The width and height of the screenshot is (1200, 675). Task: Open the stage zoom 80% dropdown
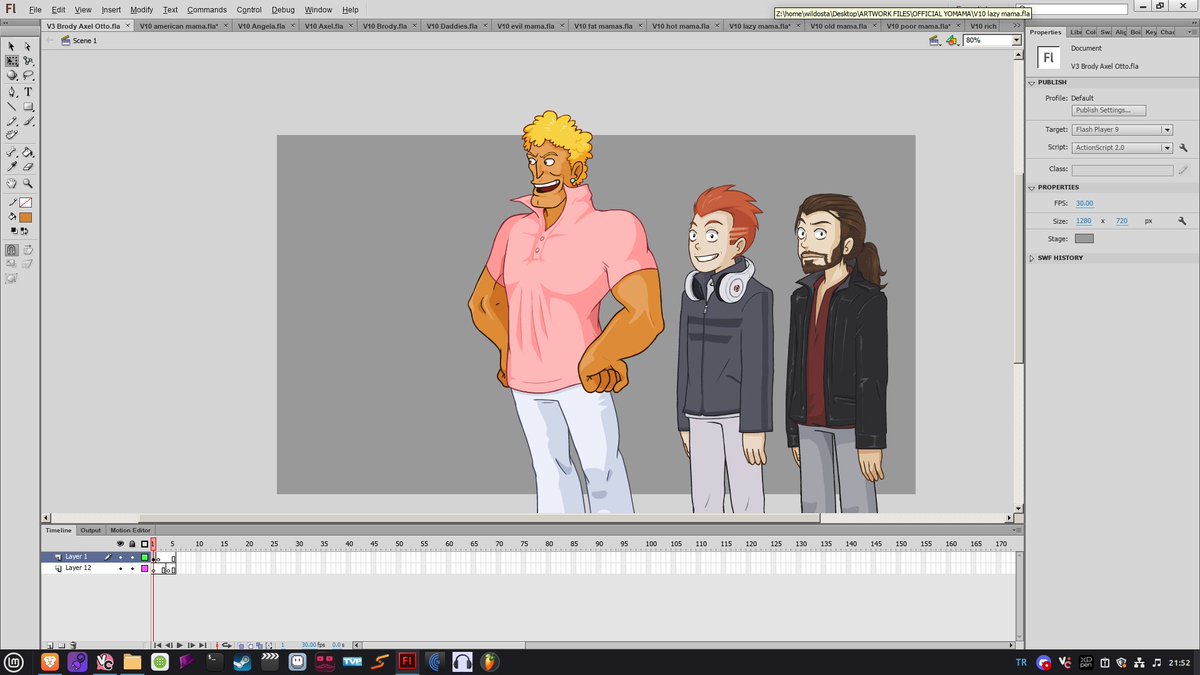[1015, 40]
